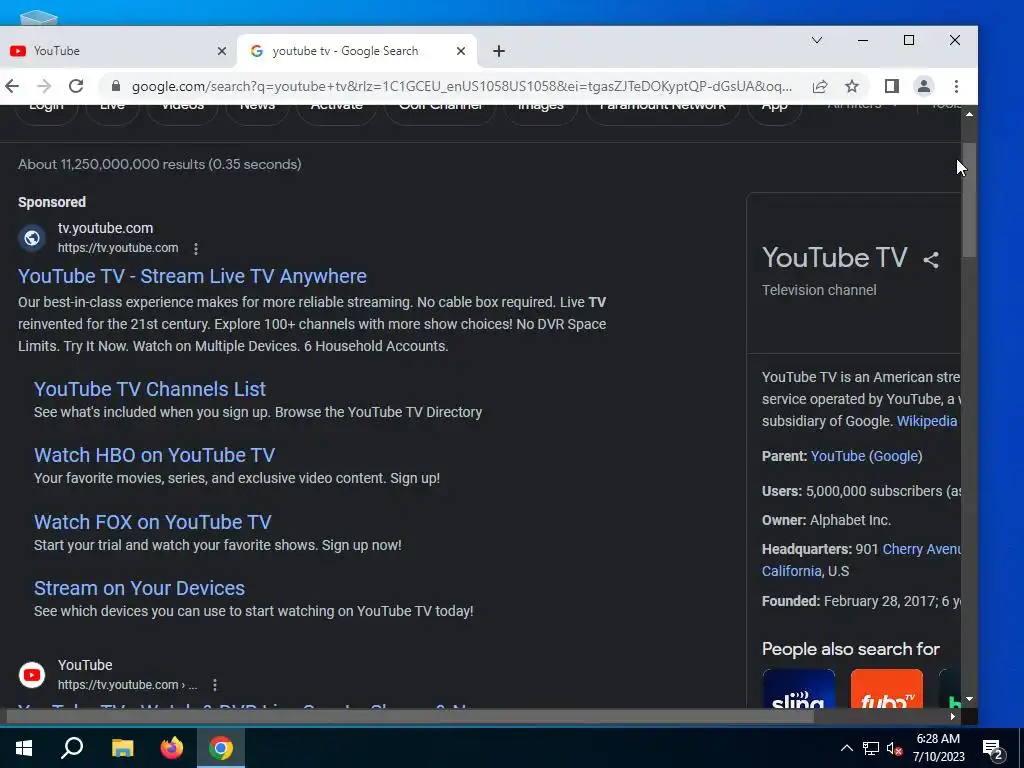Open the network status tray icon

(871, 748)
